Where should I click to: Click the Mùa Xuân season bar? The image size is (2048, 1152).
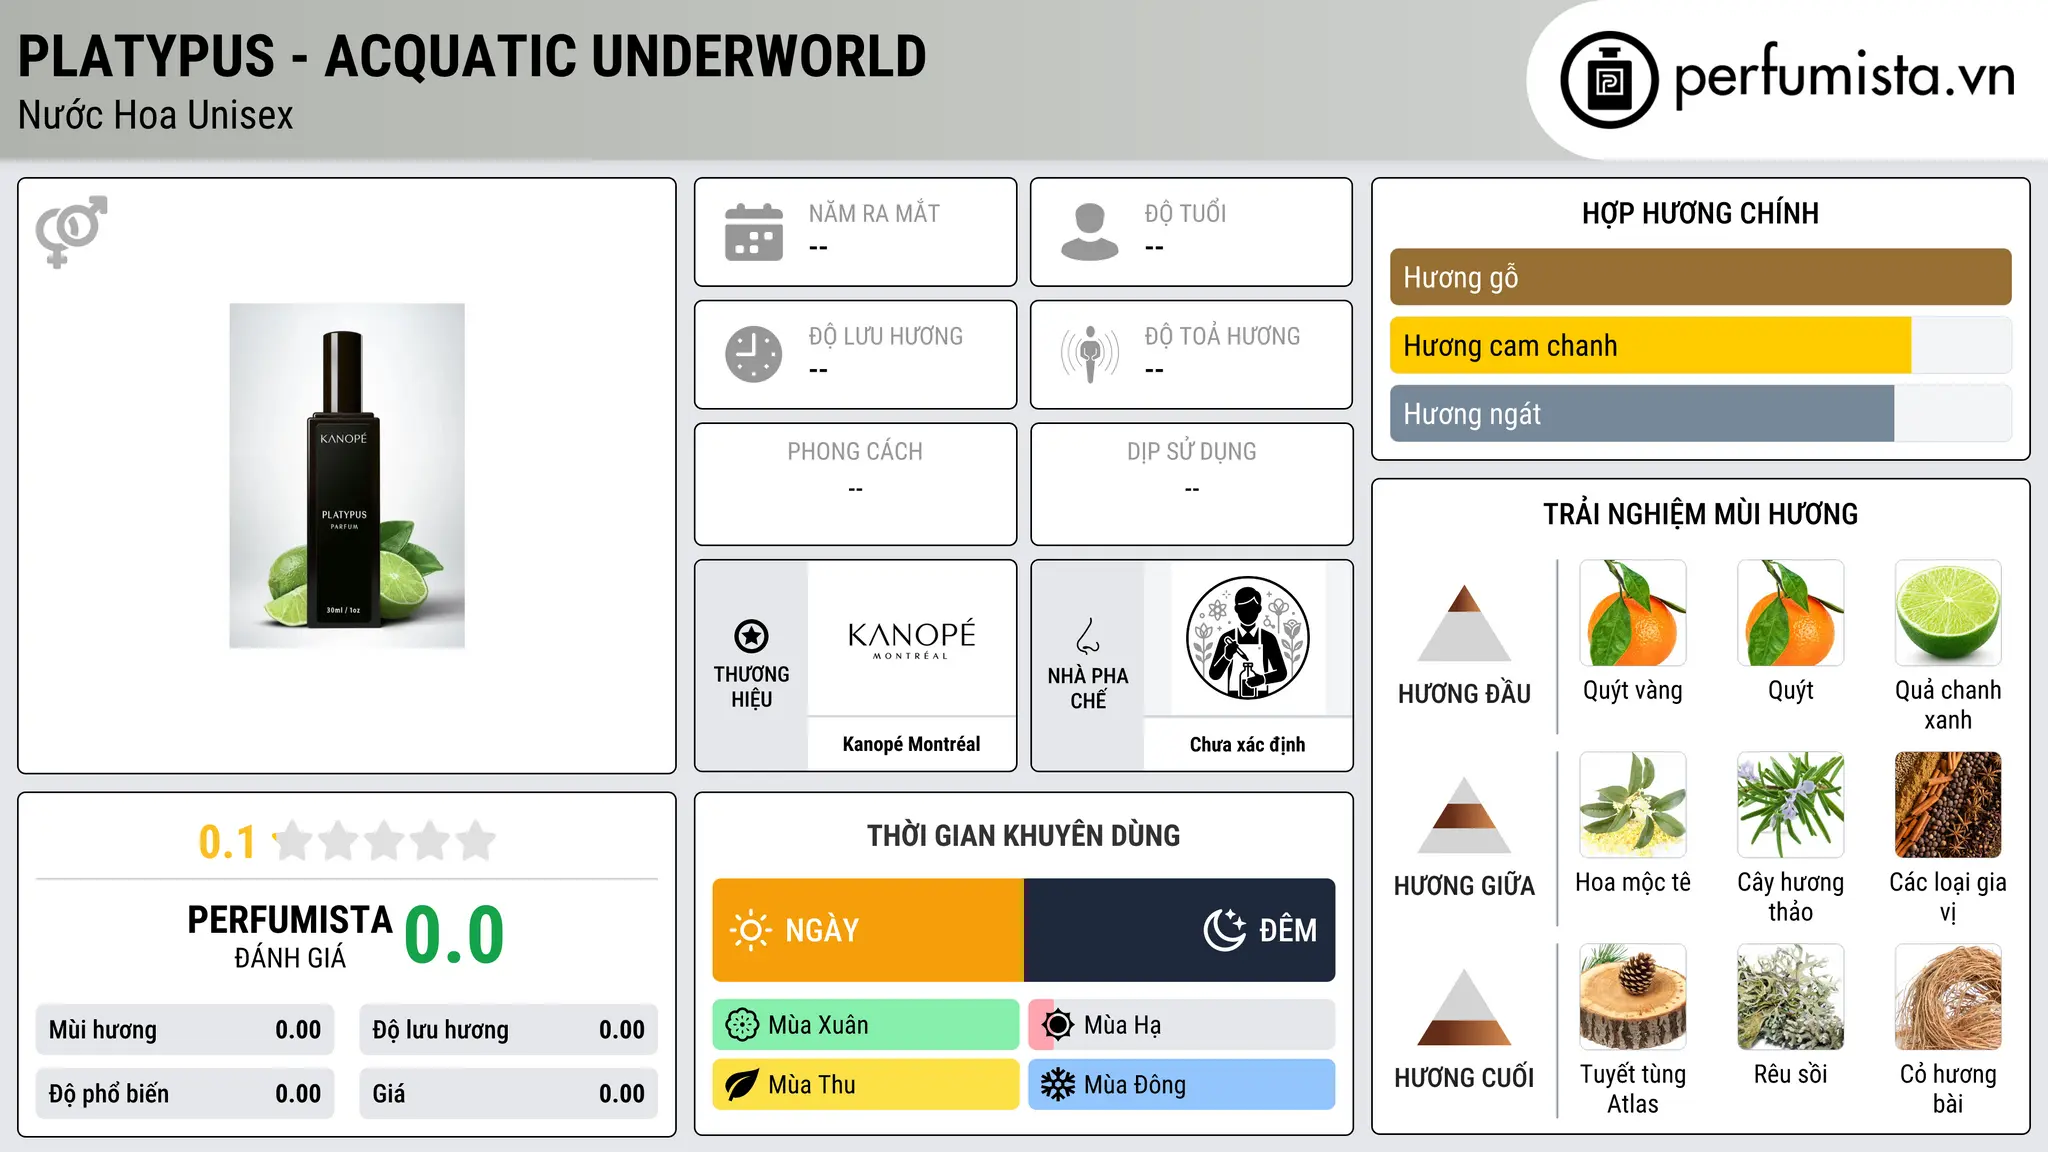tap(866, 1025)
